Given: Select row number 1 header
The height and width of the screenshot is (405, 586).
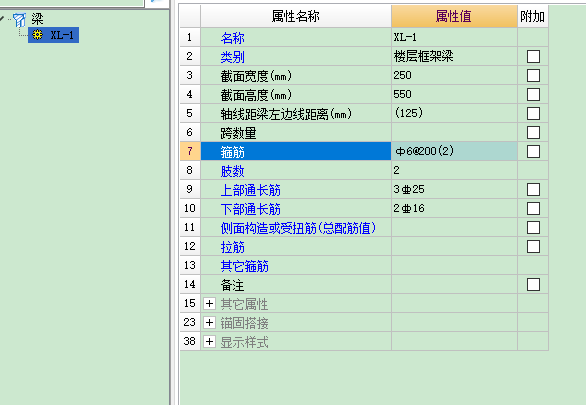Looking at the screenshot, I should (190, 37).
